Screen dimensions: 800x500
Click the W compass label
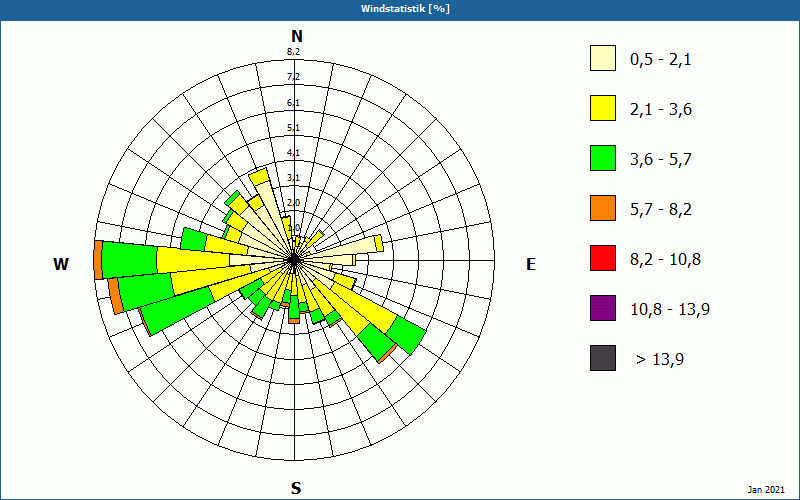(61, 264)
